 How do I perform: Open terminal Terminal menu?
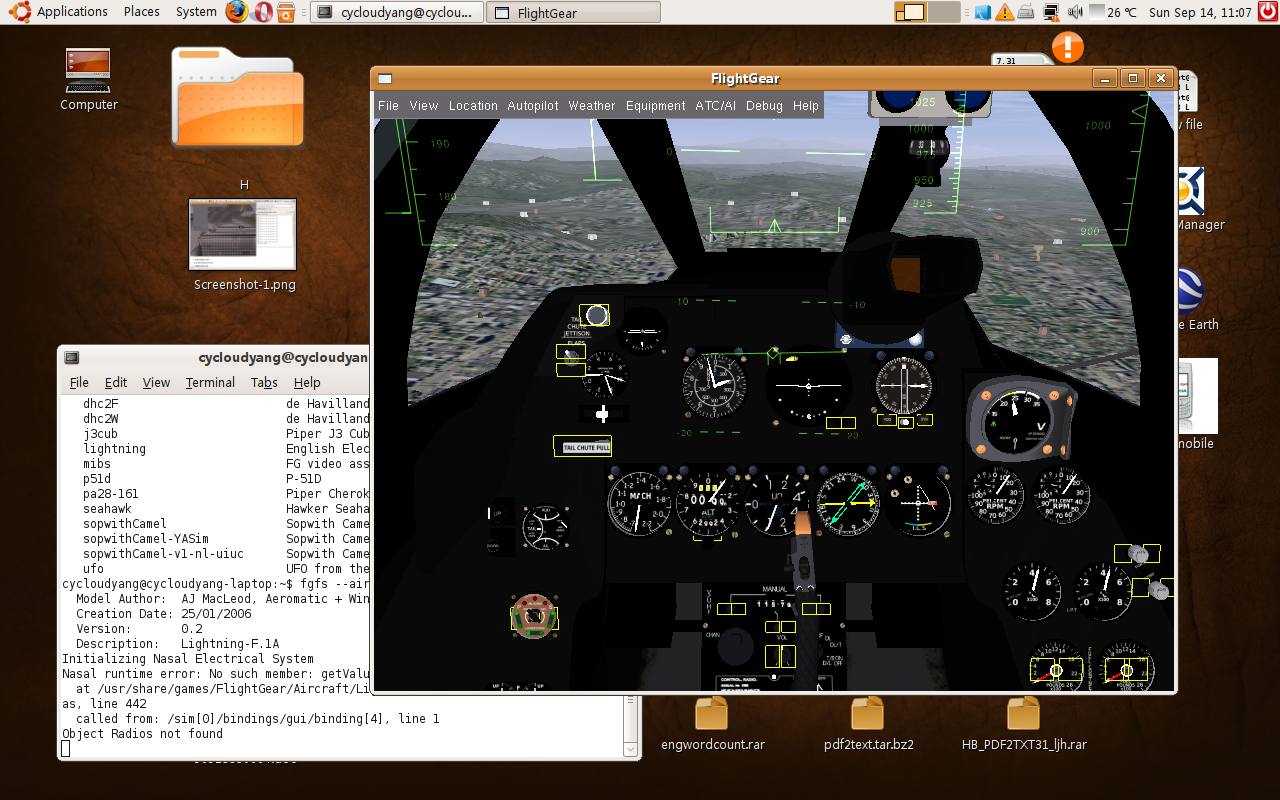[x=210, y=382]
